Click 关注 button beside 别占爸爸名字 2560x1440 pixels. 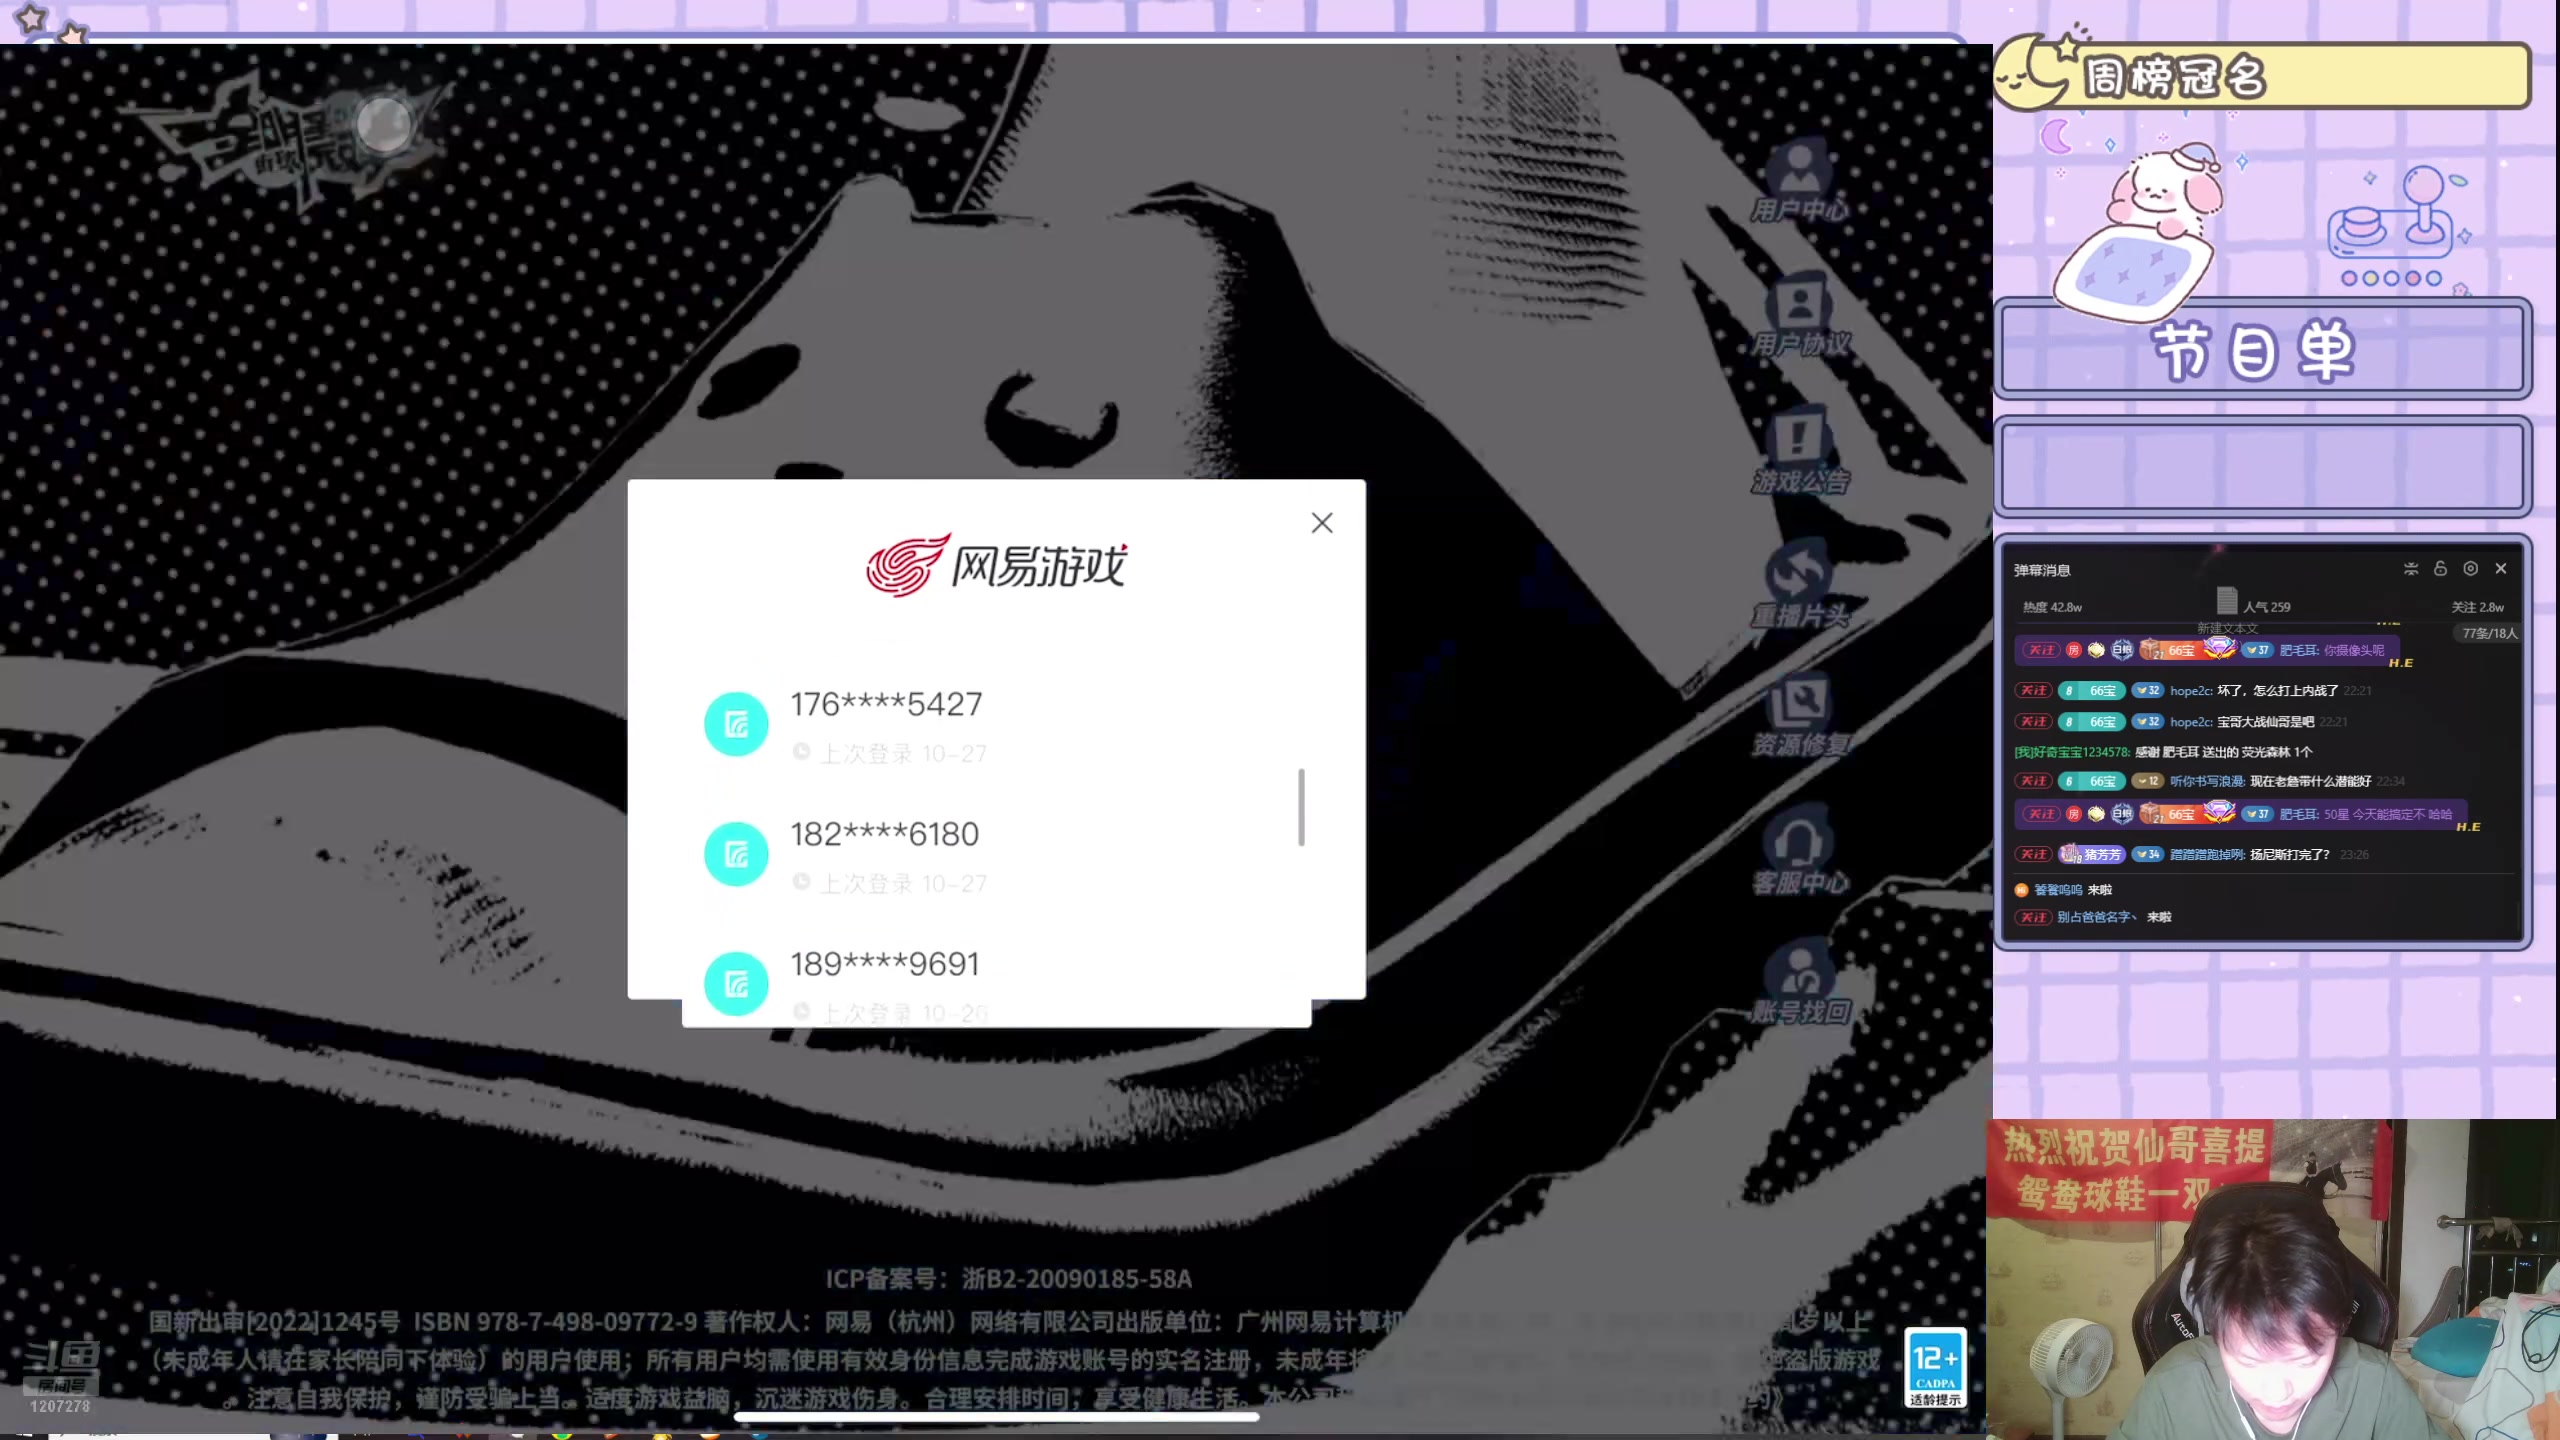[x=2033, y=917]
